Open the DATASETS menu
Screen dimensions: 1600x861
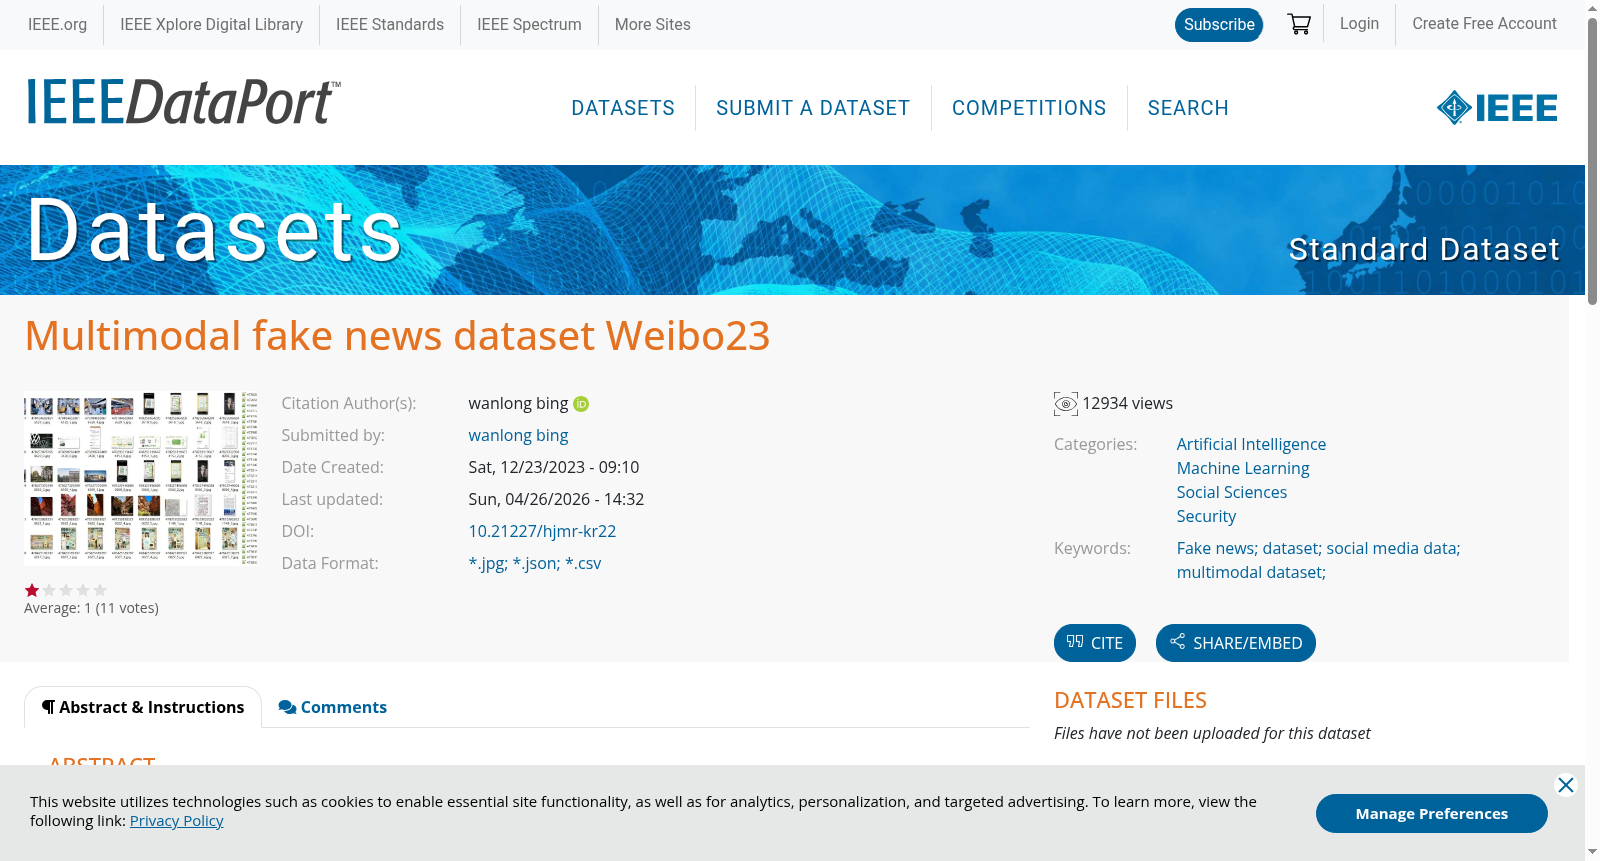click(x=623, y=108)
